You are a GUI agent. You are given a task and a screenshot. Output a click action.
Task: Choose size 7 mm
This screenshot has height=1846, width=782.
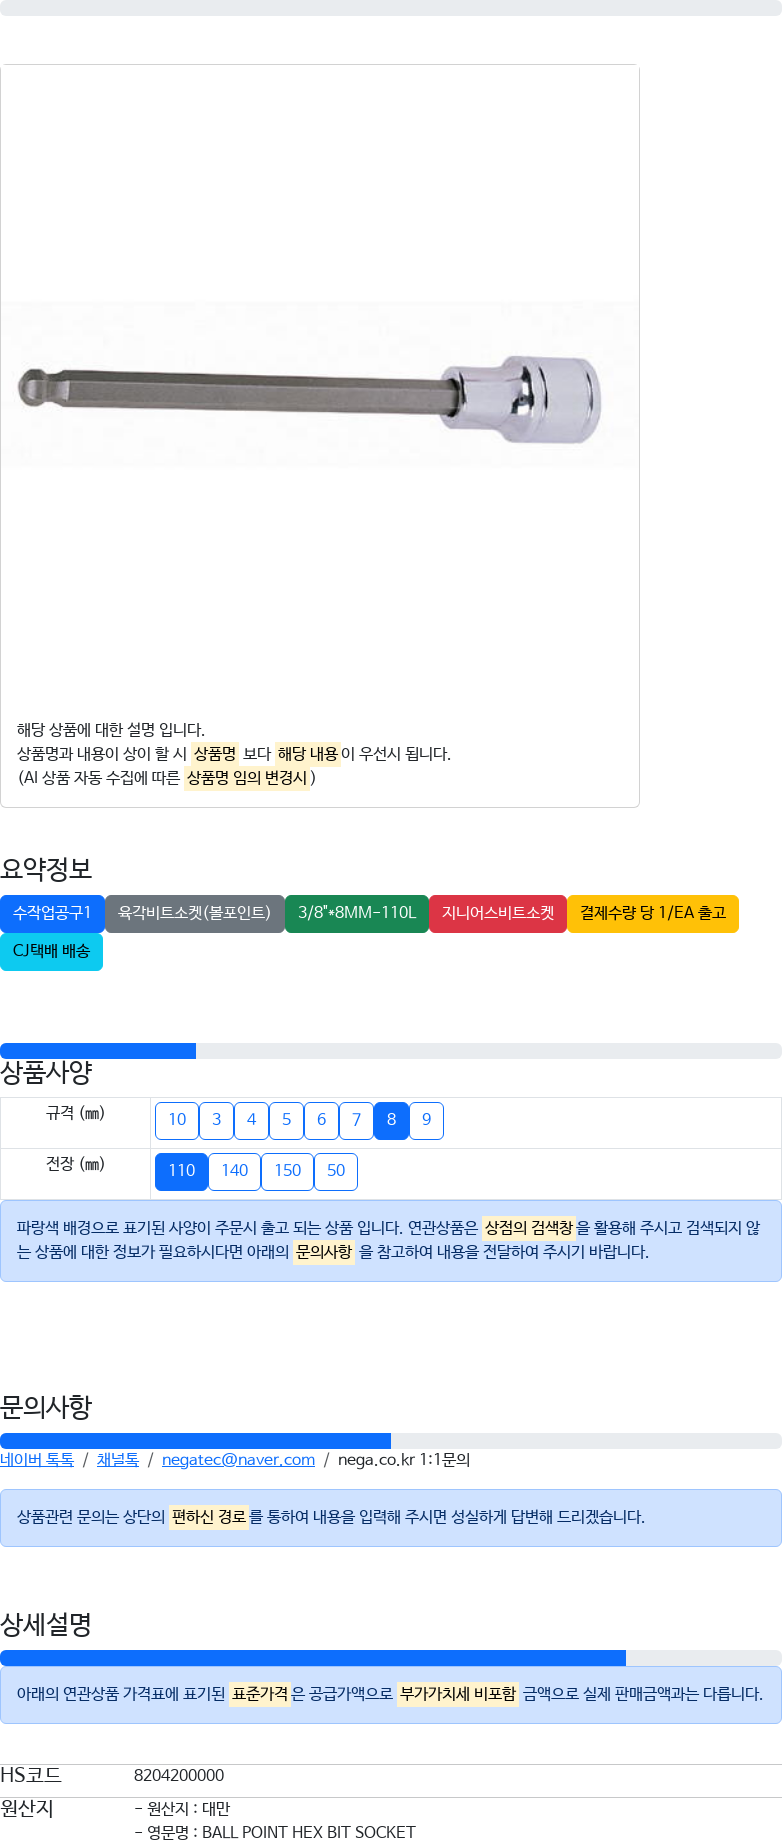[356, 1120]
